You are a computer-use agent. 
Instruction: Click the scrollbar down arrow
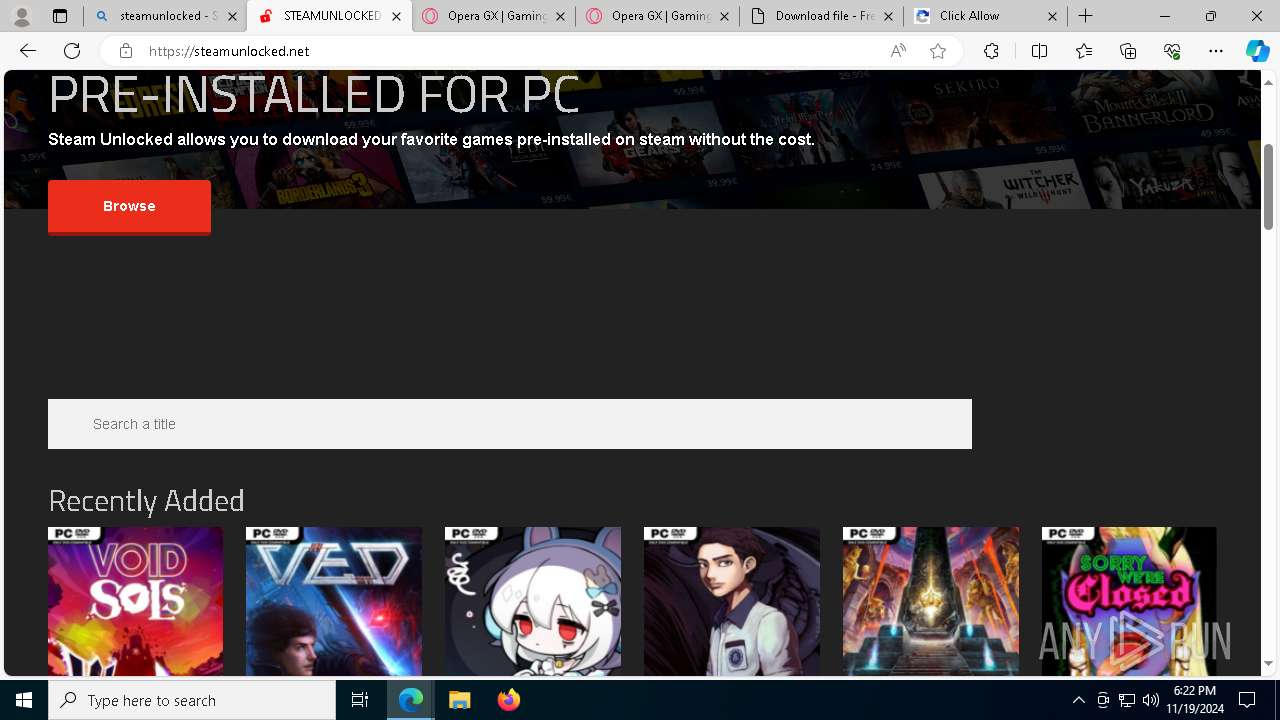click(x=1268, y=664)
